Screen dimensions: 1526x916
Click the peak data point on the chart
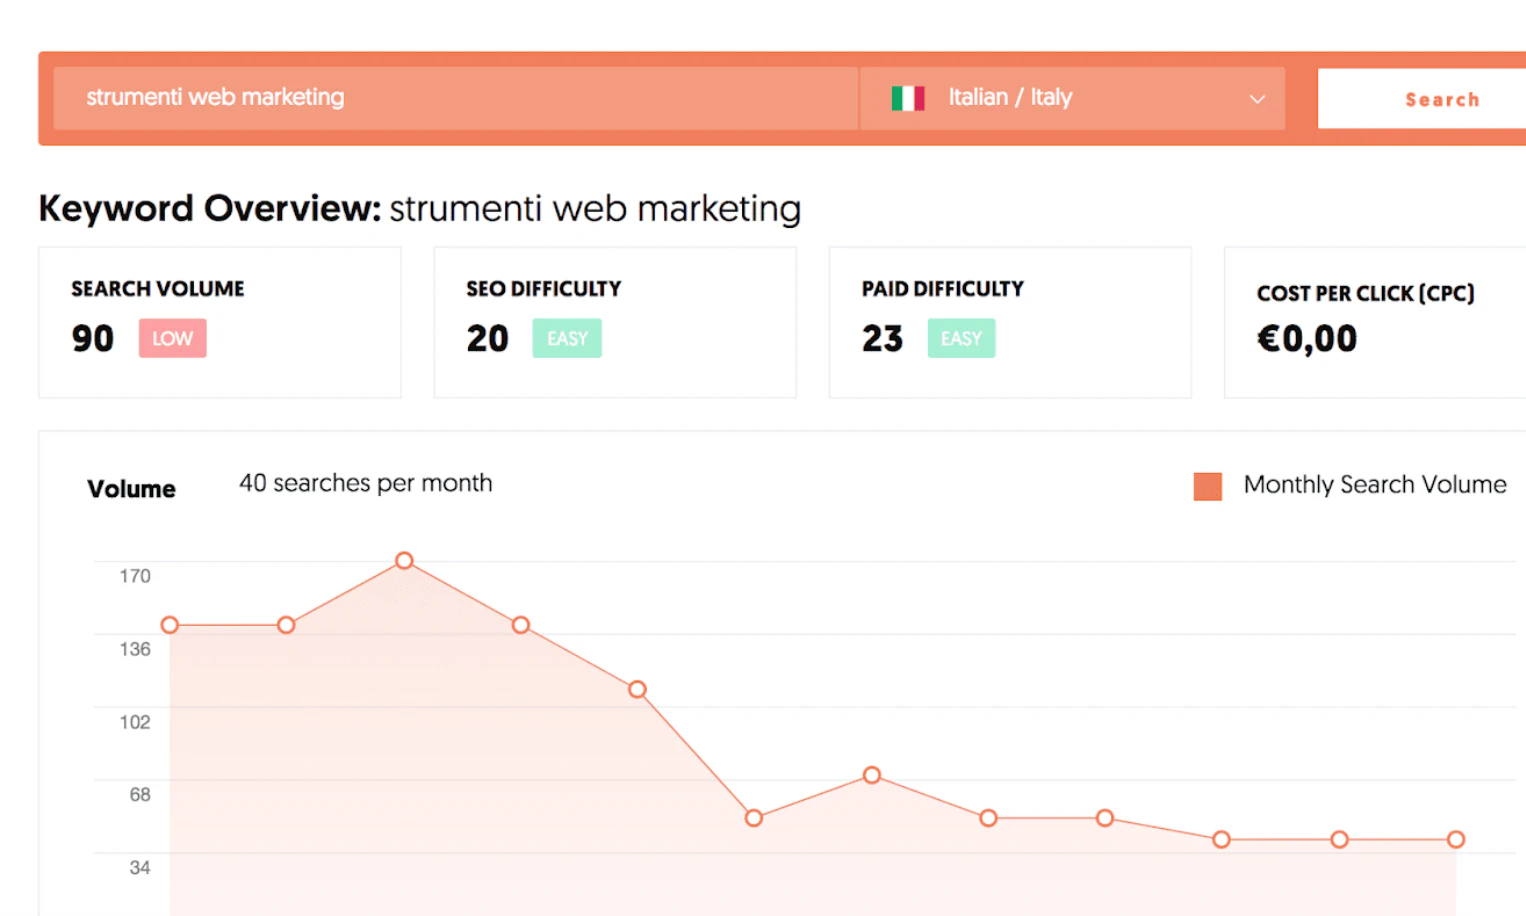404,560
